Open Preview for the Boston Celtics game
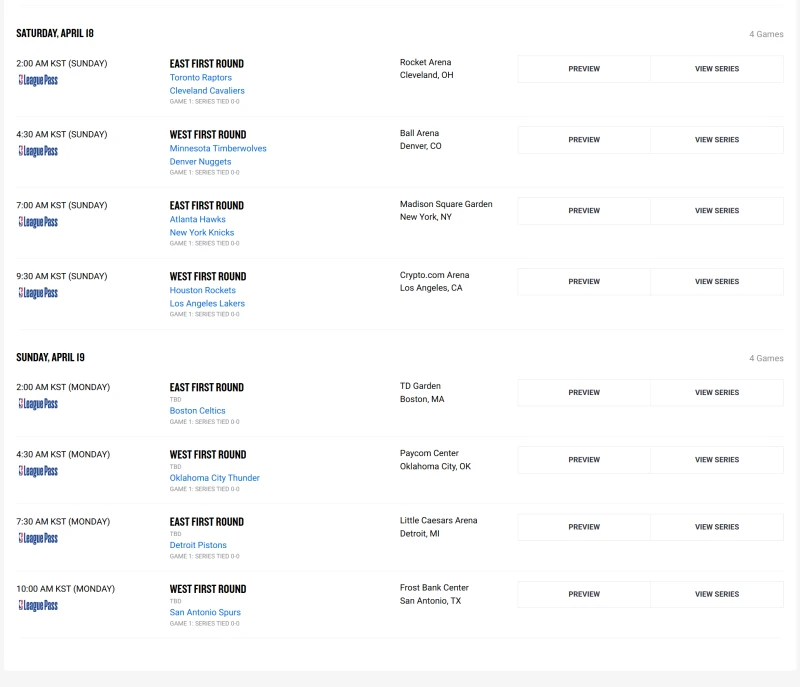 (x=584, y=393)
